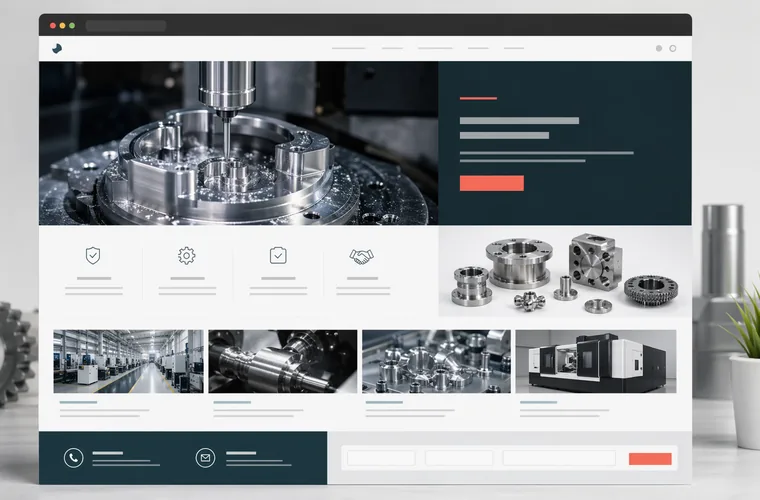This screenshot has width=760, height=500.
Task: Open the first navigation menu item
Action: click(x=348, y=48)
